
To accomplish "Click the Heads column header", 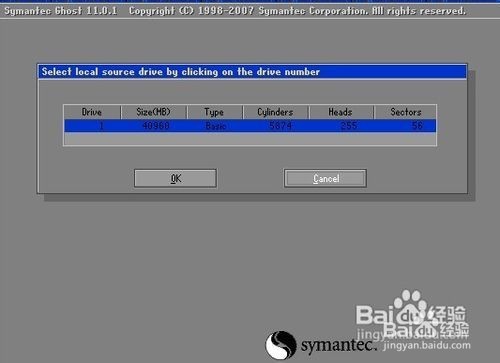I will (x=341, y=112).
